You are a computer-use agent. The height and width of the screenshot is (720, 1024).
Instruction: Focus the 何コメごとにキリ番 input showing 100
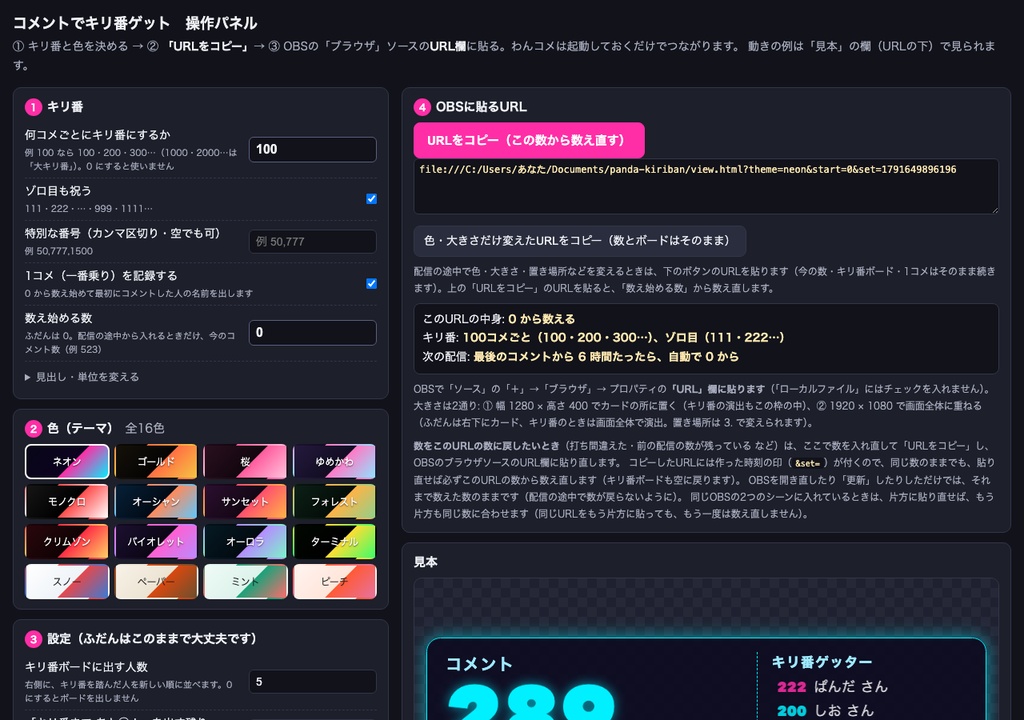pos(313,149)
